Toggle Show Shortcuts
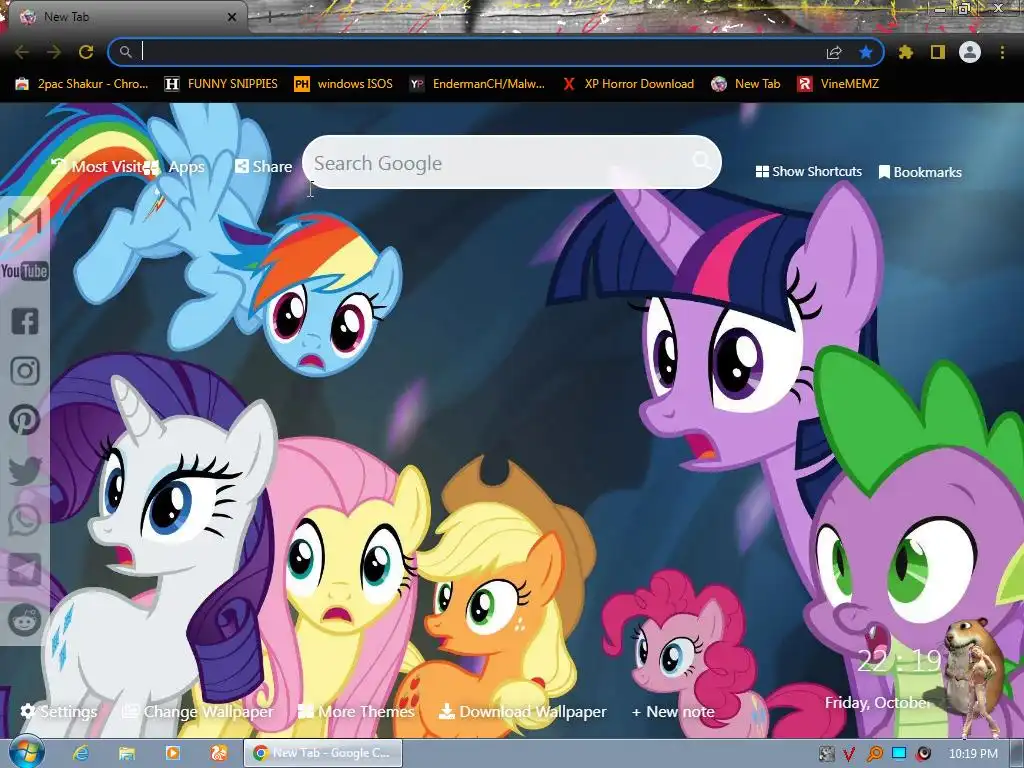The image size is (1024, 768). point(808,172)
